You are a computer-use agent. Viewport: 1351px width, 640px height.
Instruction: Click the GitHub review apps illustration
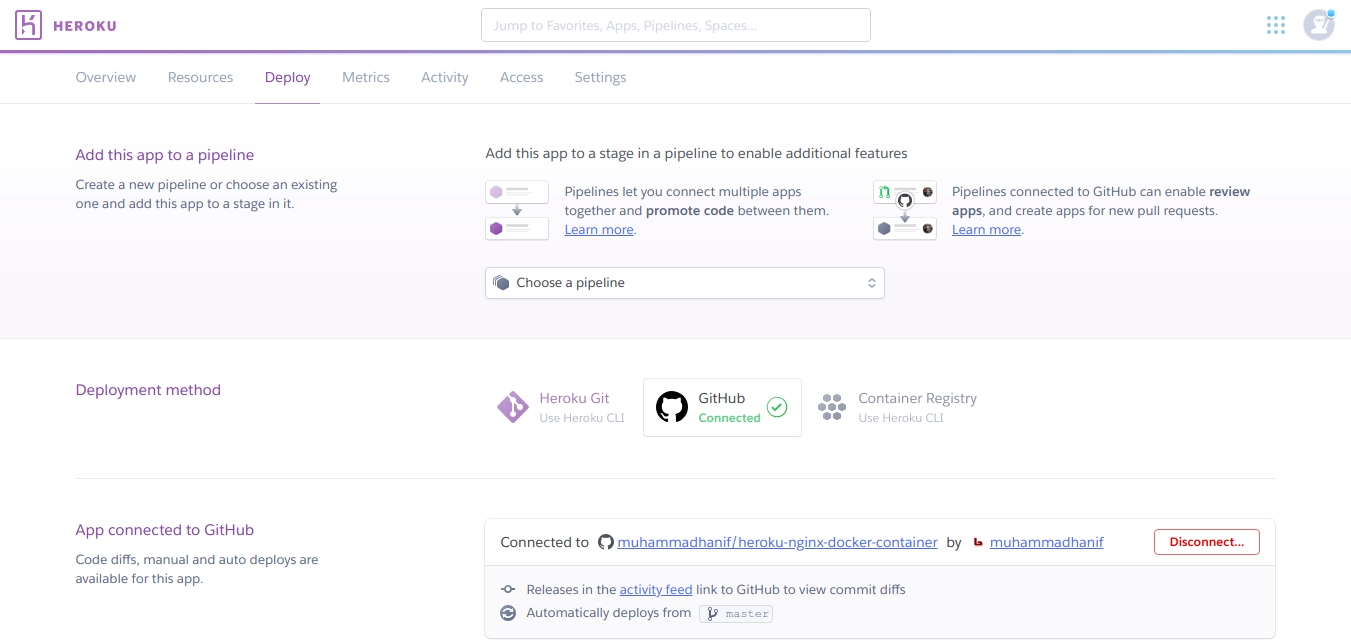point(905,210)
